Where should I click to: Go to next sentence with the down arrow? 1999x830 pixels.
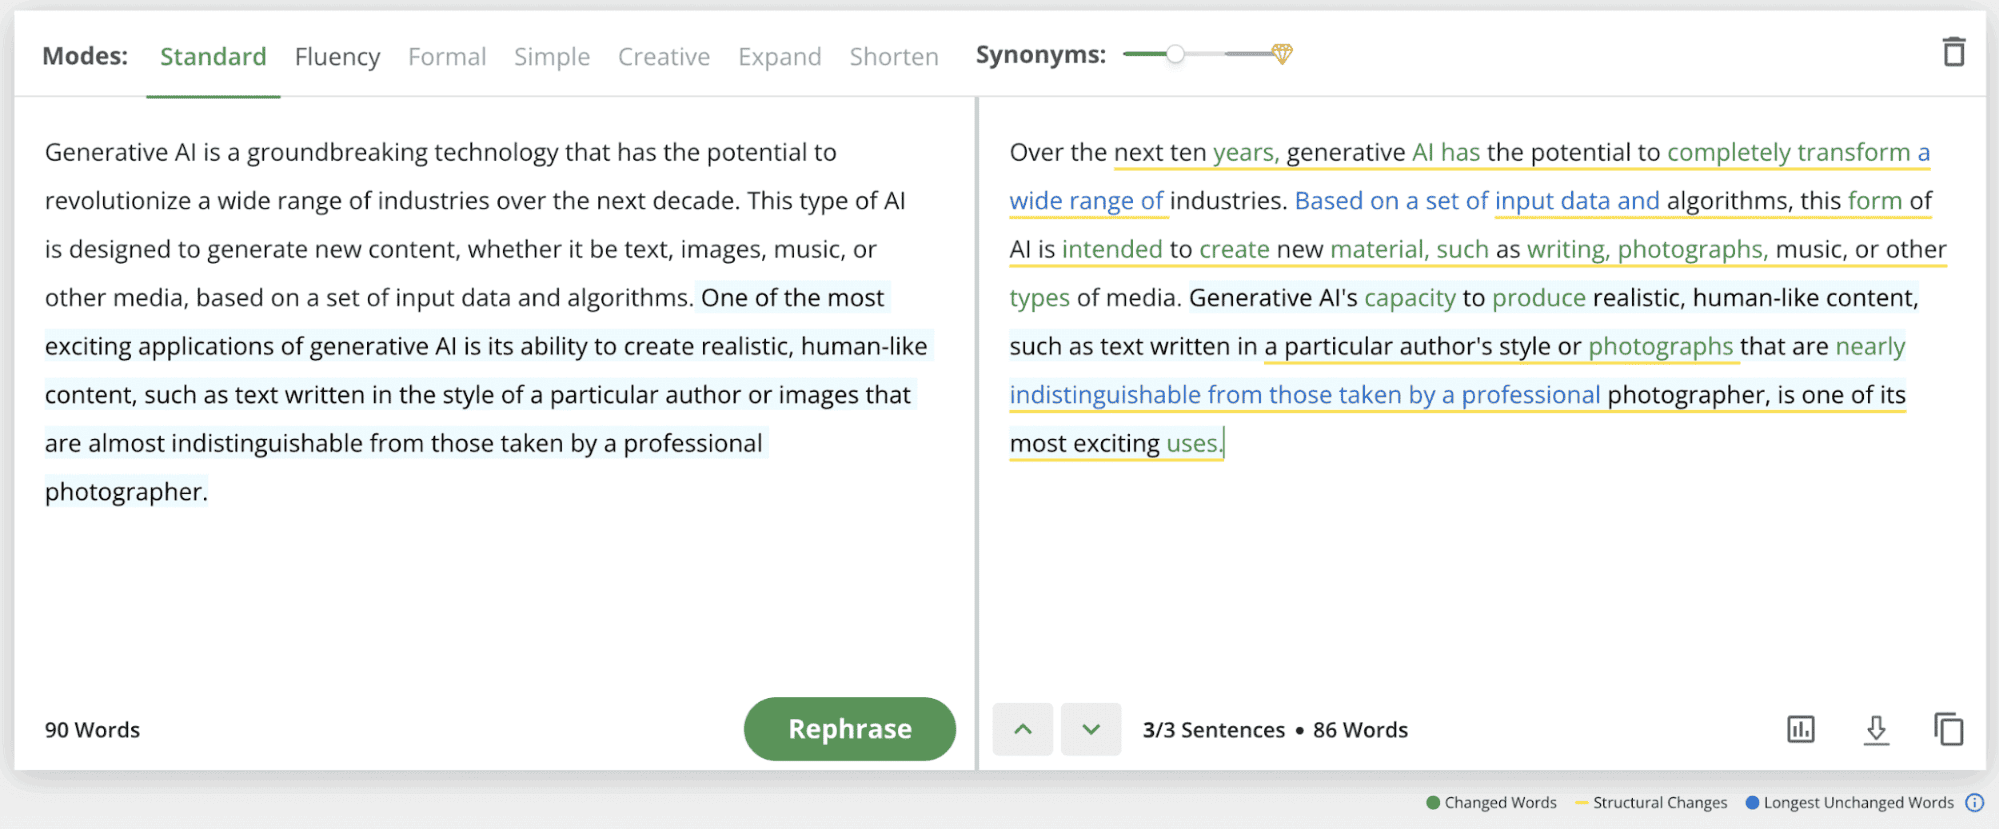pos(1091,730)
